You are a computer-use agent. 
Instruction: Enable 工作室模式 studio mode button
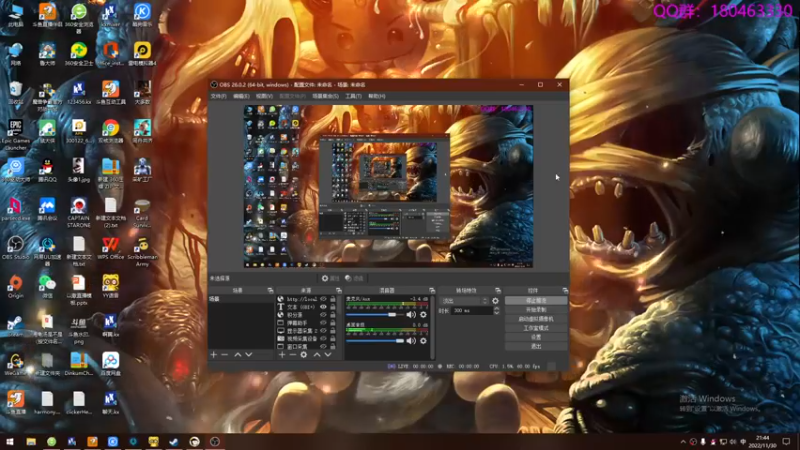click(x=536, y=328)
